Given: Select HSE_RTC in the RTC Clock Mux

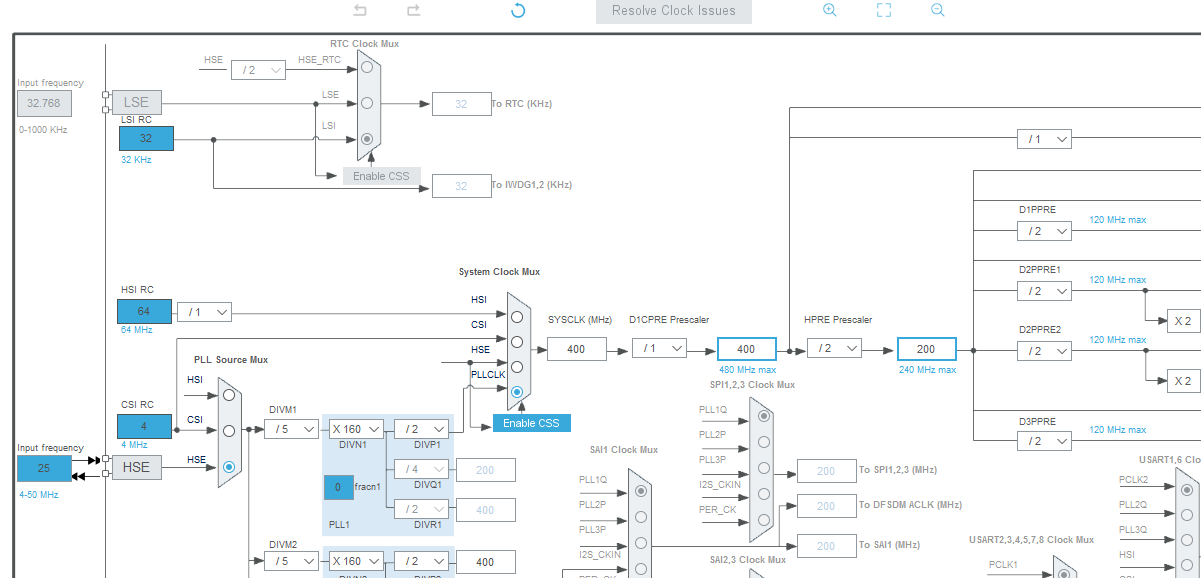Looking at the screenshot, I should point(368,66).
